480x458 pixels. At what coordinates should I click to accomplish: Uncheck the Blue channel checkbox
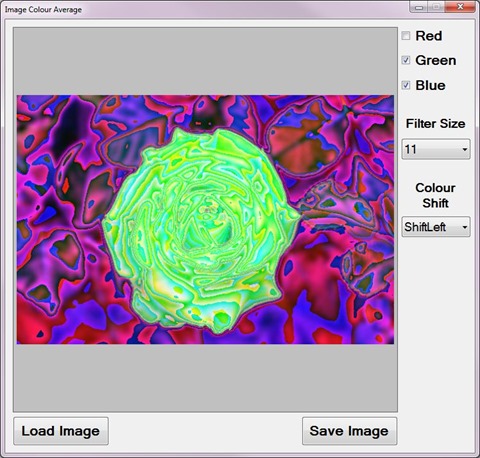pos(406,85)
